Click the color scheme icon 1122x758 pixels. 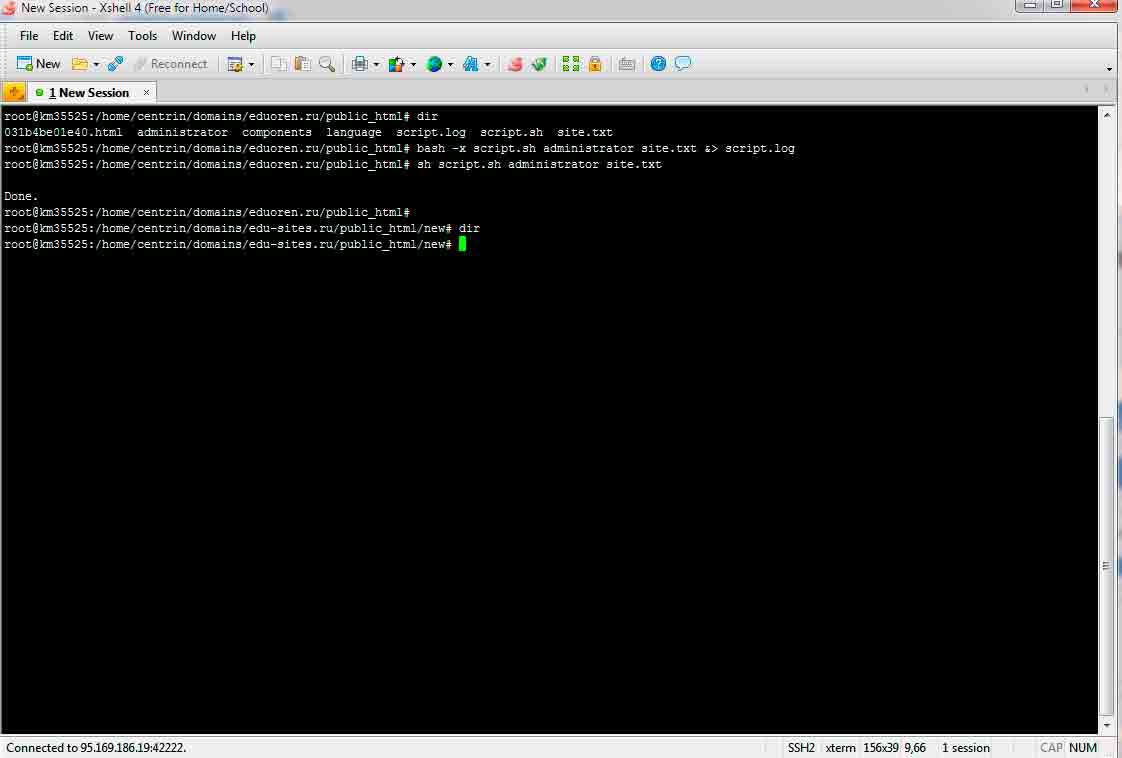pyautogui.click(x=396, y=64)
